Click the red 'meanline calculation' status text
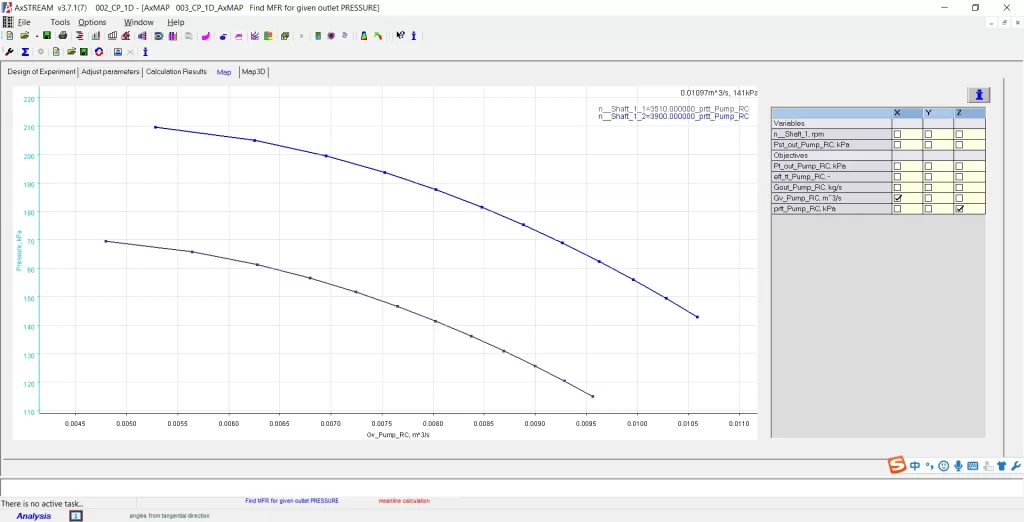 click(x=404, y=501)
